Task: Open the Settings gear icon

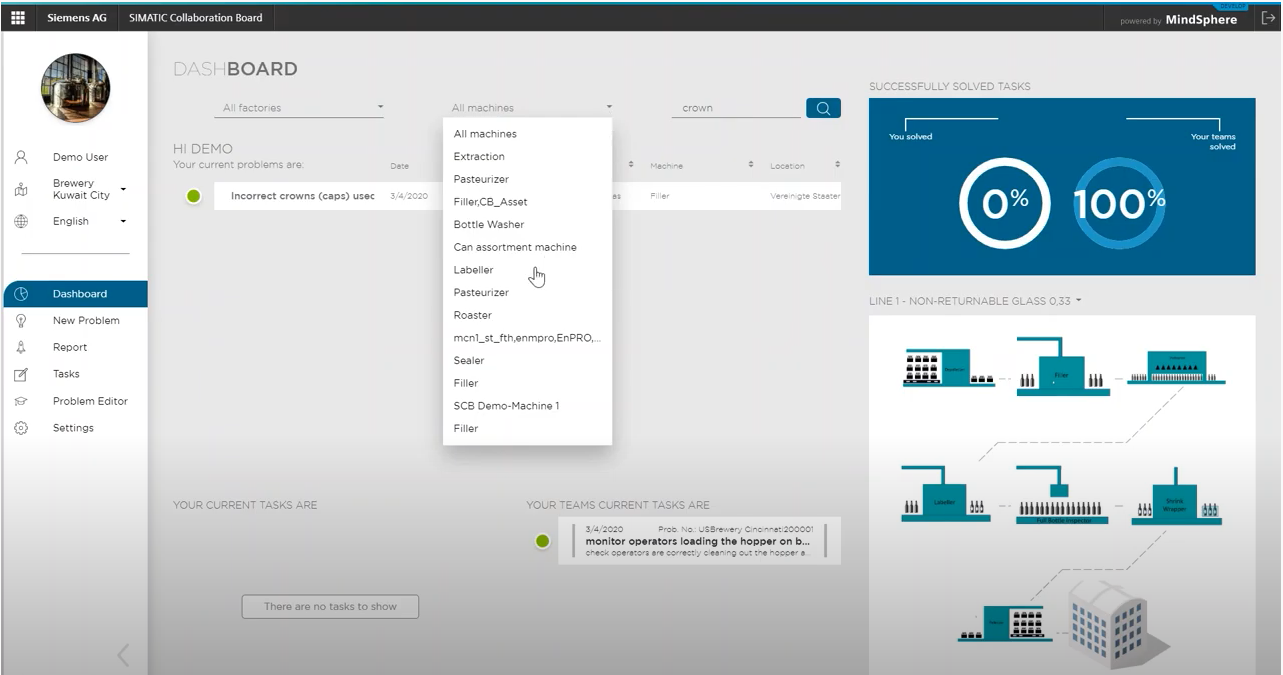Action: click(21, 428)
